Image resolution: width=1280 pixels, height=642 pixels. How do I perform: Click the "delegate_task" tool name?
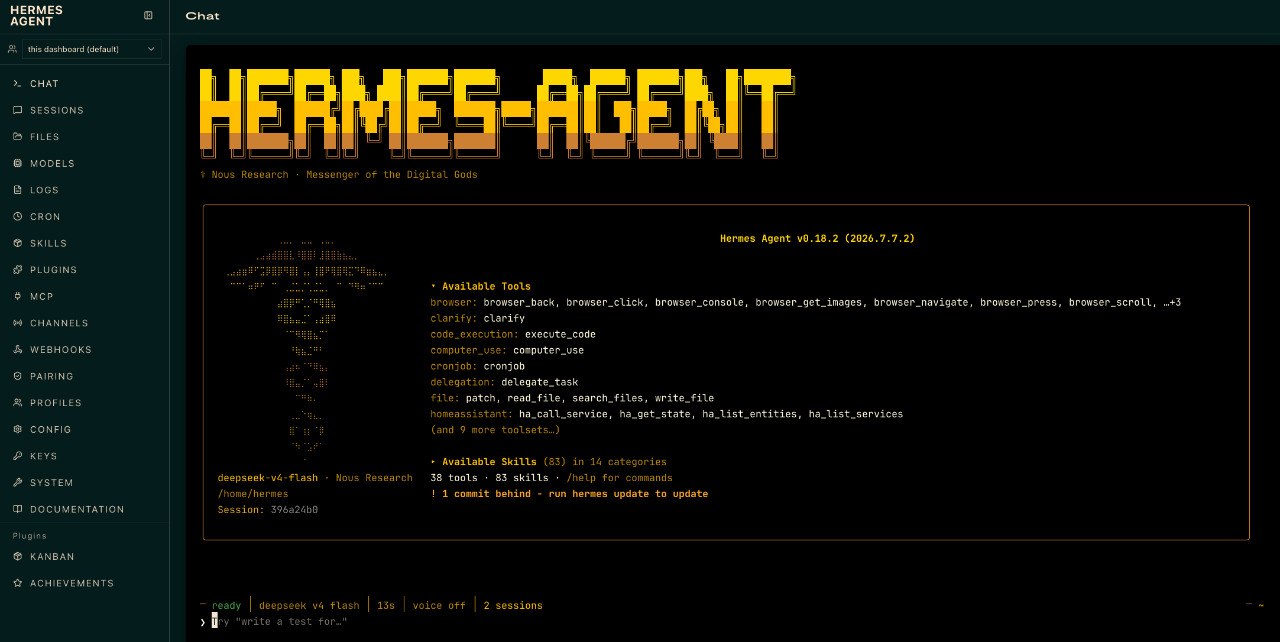(539, 382)
